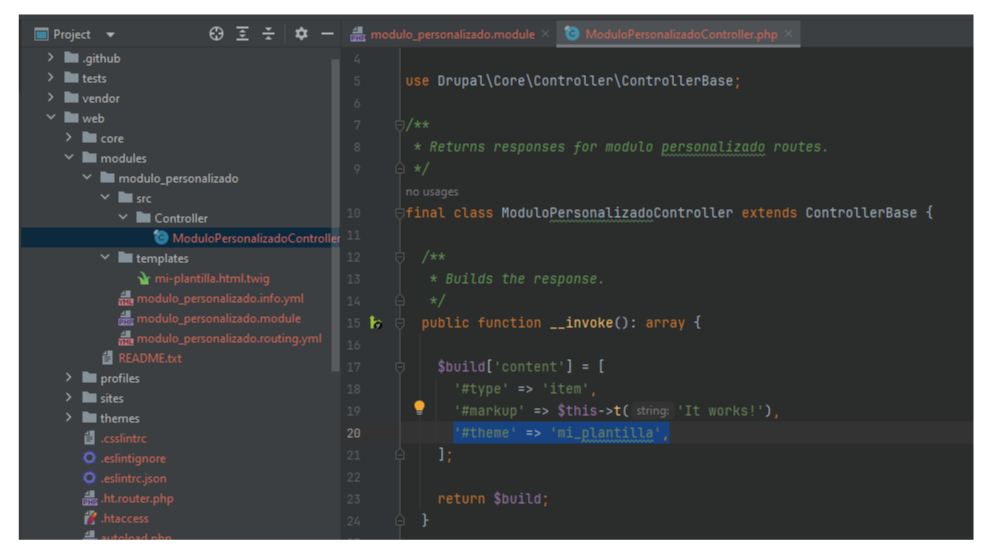Viewport: 990px width, 553px height.
Task: Click the 'no usages' hint
Action: [x=432, y=191]
